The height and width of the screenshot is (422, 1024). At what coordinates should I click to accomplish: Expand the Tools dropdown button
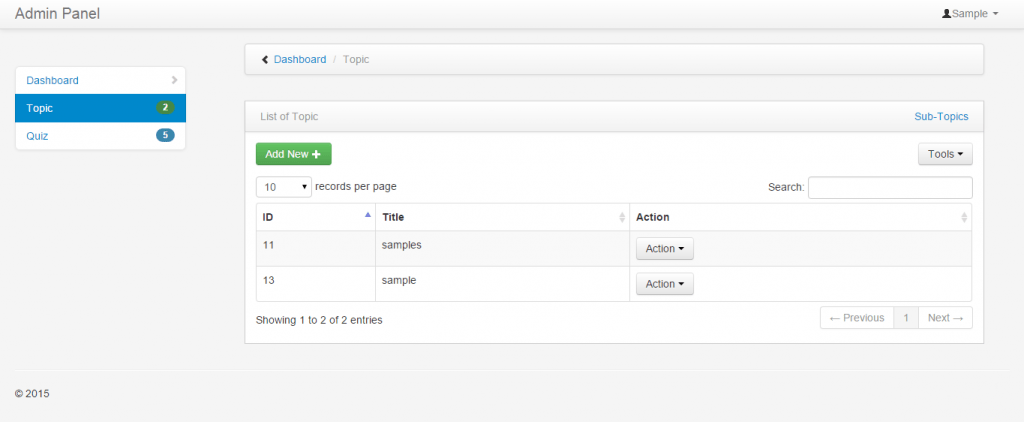pyautogui.click(x=945, y=154)
